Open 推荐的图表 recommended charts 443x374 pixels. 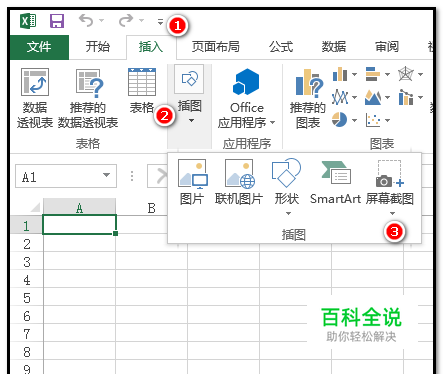coord(308,99)
